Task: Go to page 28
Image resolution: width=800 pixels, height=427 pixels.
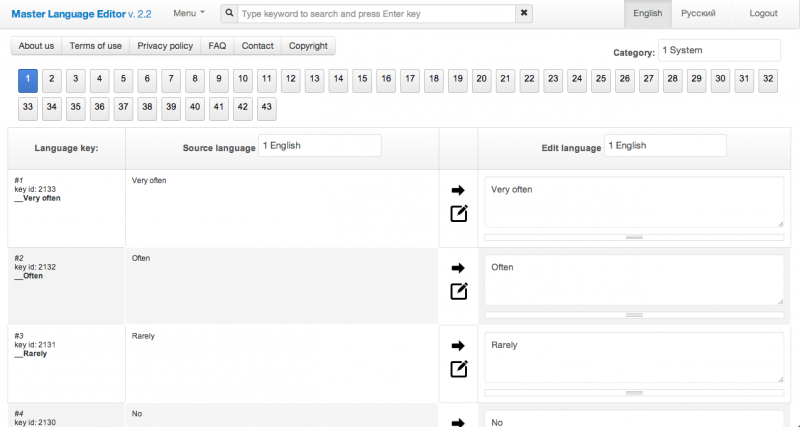Action: [x=672, y=81]
